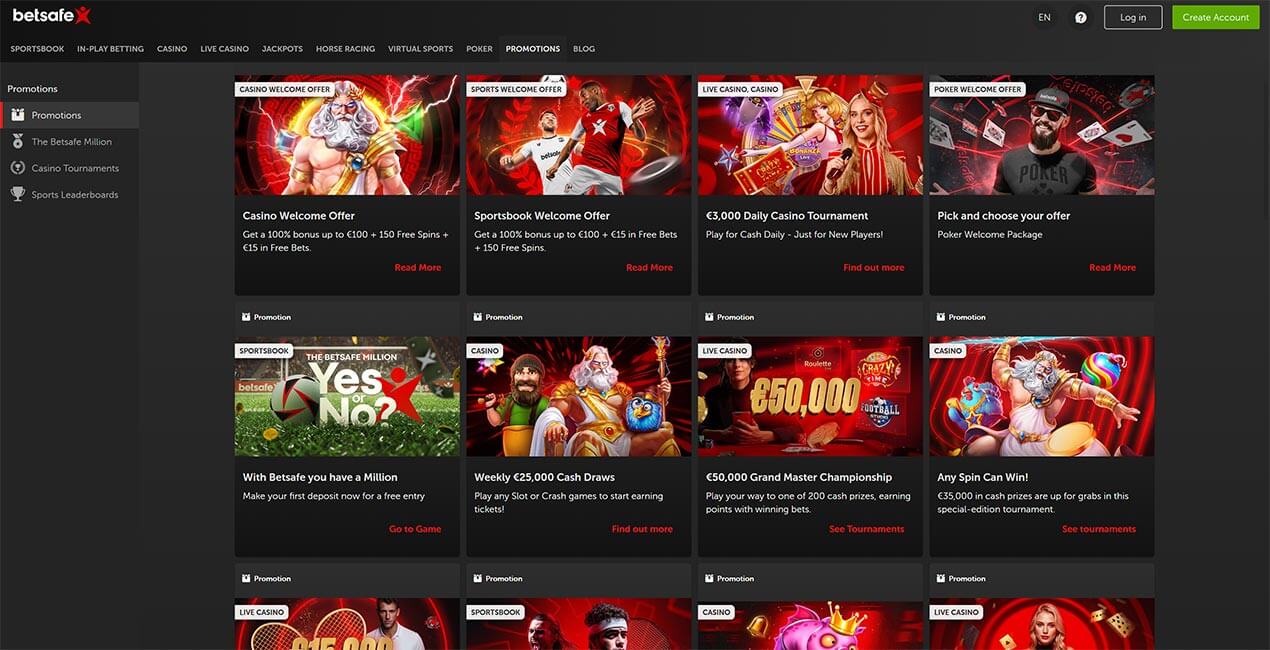
Task: Open the Any Spin Can Win Zeus image
Action: point(1042,396)
